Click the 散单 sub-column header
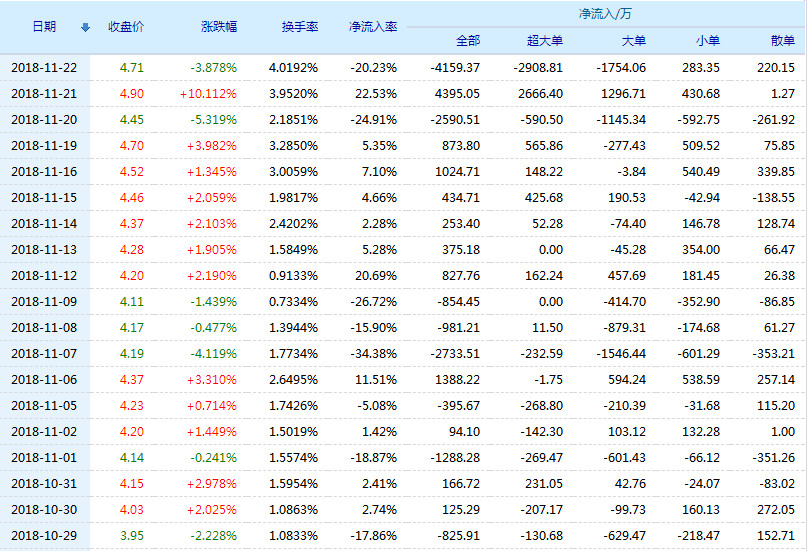Viewport: 811px width, 551px height. pos(783,41)
